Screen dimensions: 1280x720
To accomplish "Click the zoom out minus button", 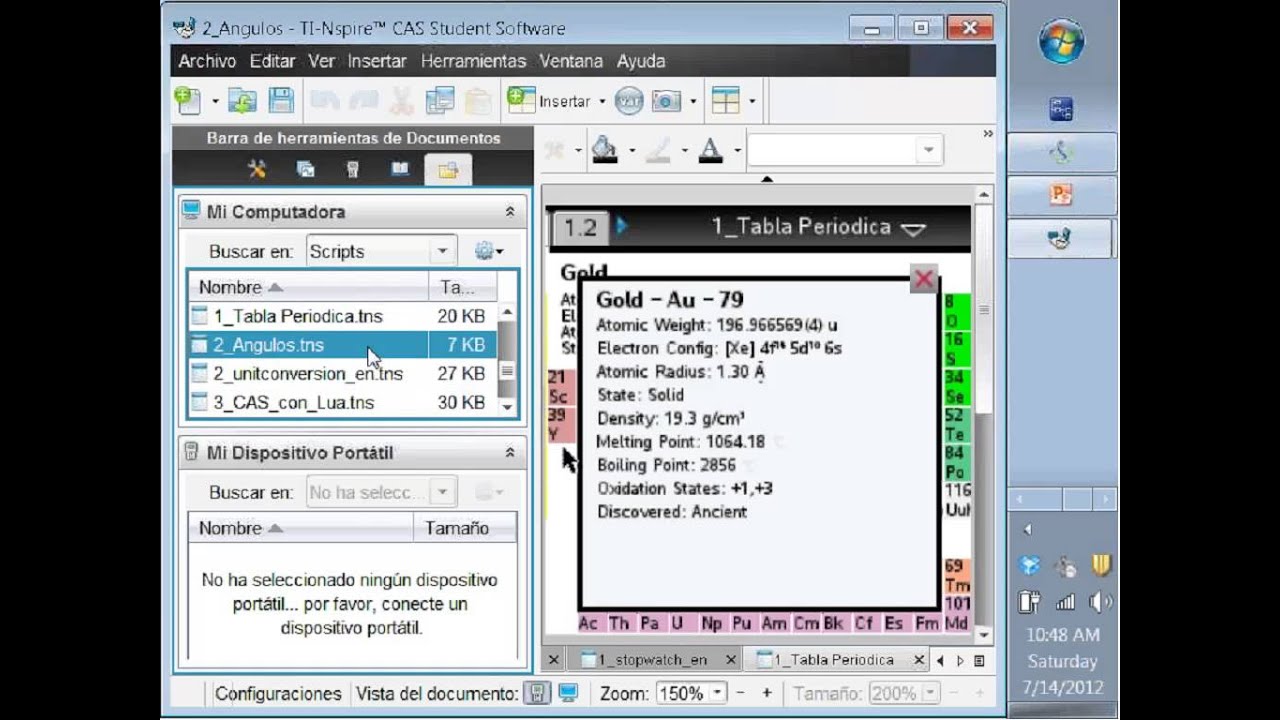I will coord(741,693).
